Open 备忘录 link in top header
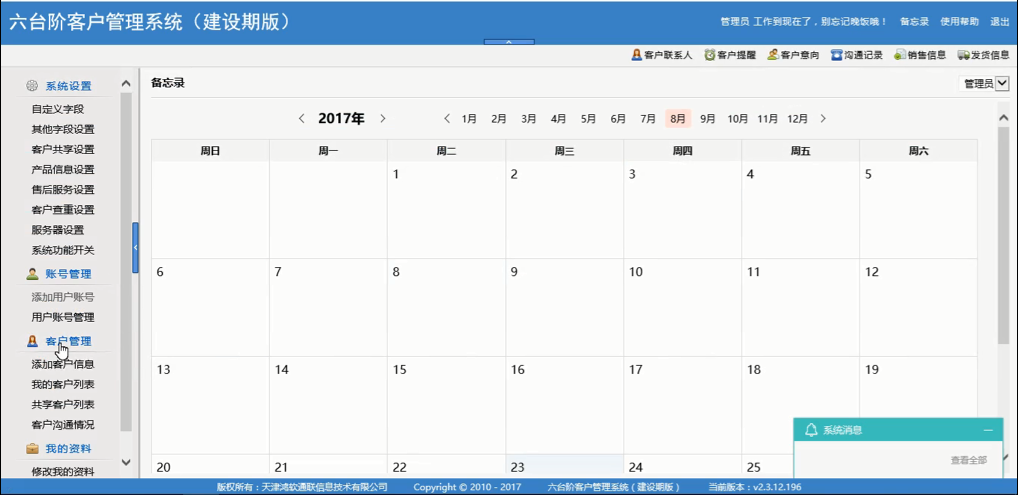The width and height of the screenshot is (1018, 495). (914, 21)
